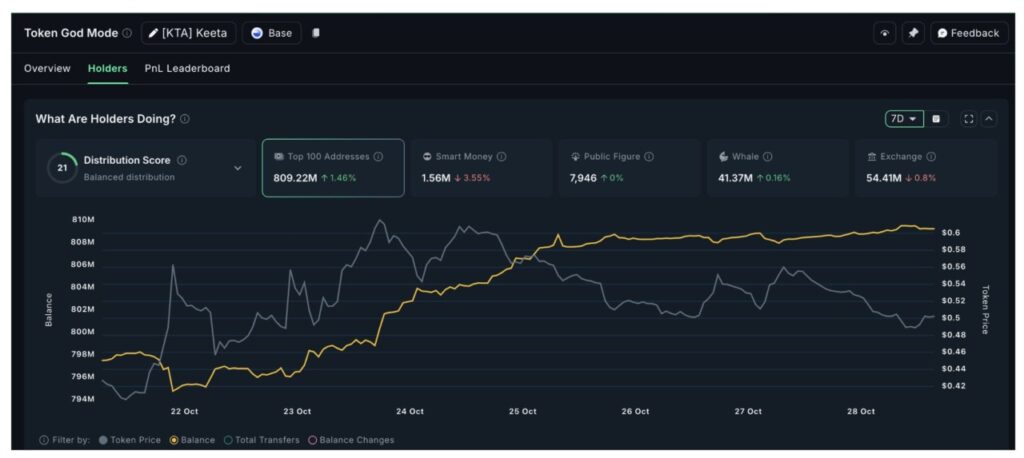This screenshot has height=458, width=1024.
Task: Collapse the What Are Holders Doing panel
Action: pyautogui.click(x=988, y=119)
